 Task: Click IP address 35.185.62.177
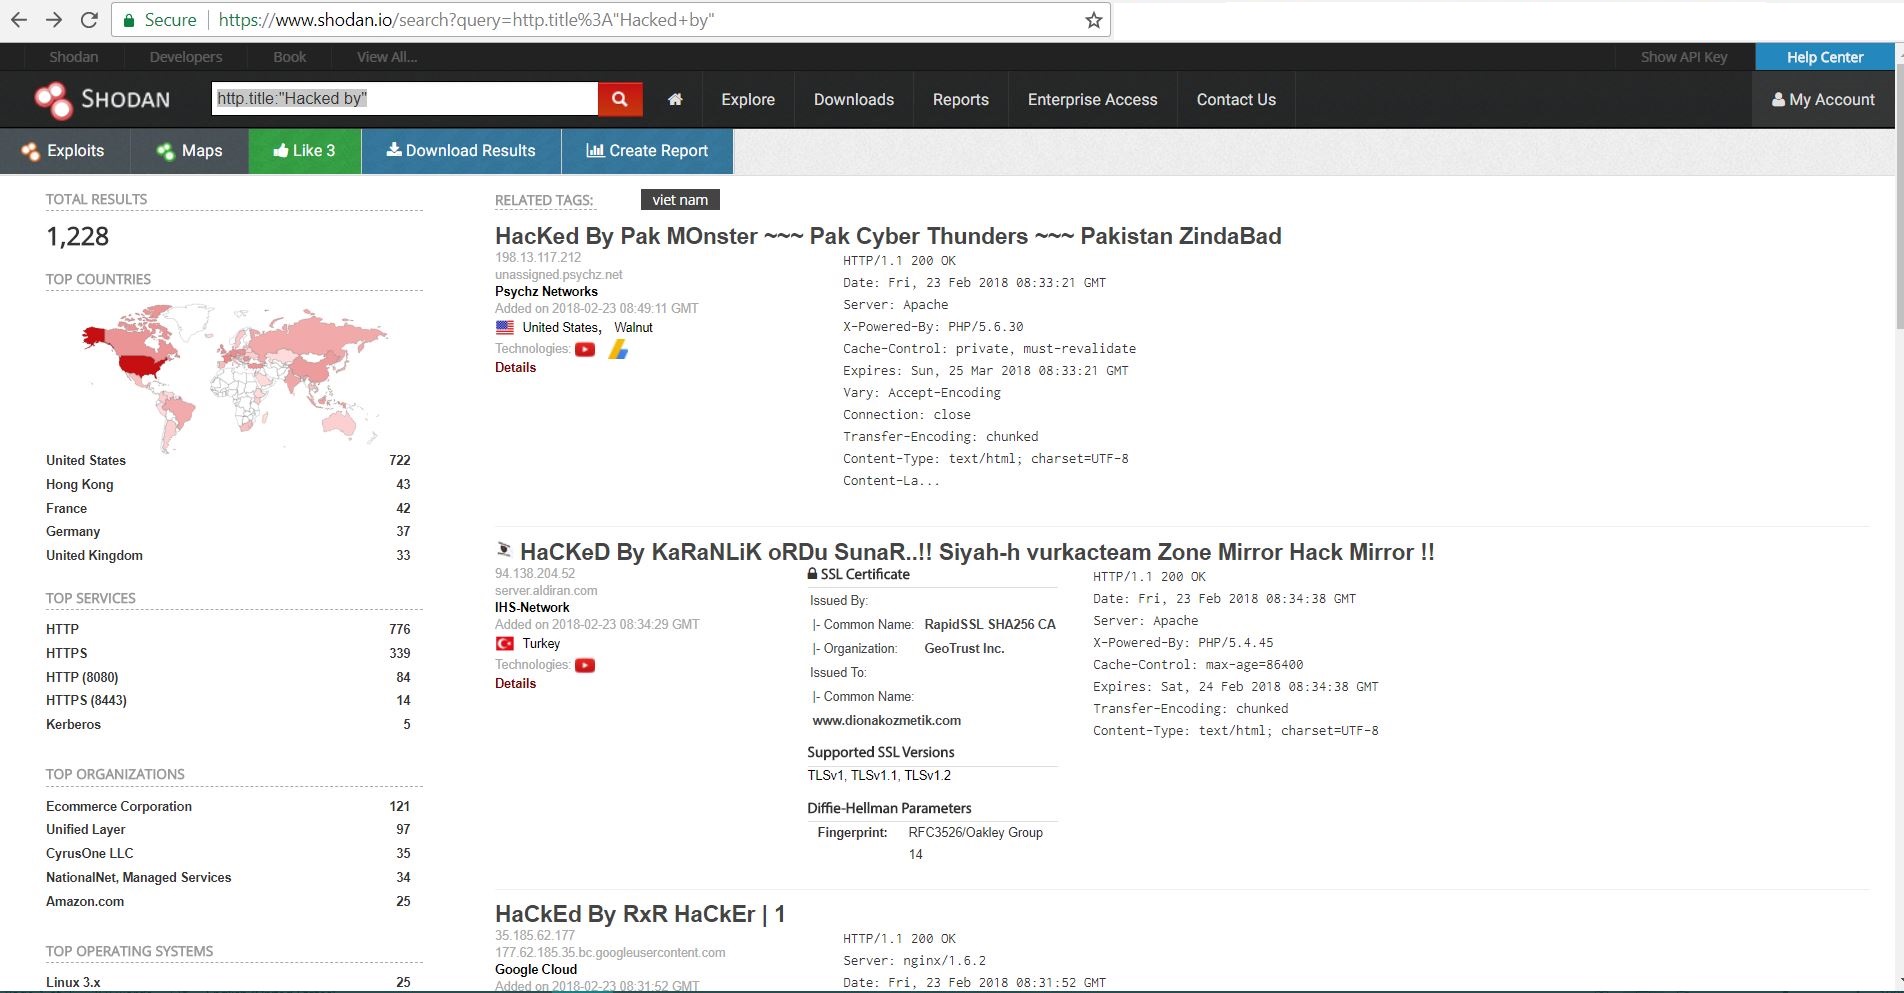click(535, 935)
